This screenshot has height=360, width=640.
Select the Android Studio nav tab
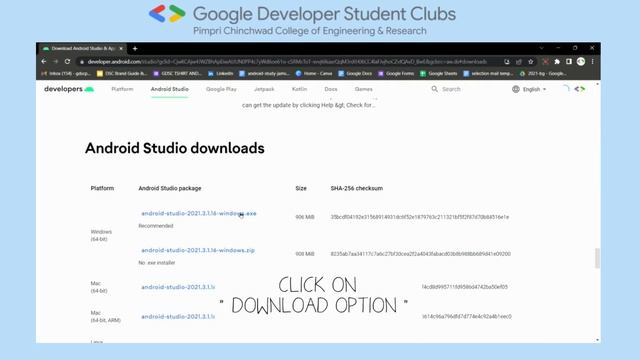tap(169, 89)
